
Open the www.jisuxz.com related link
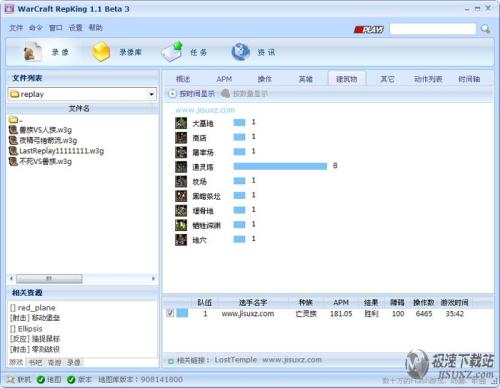click(x=292, y=360)
